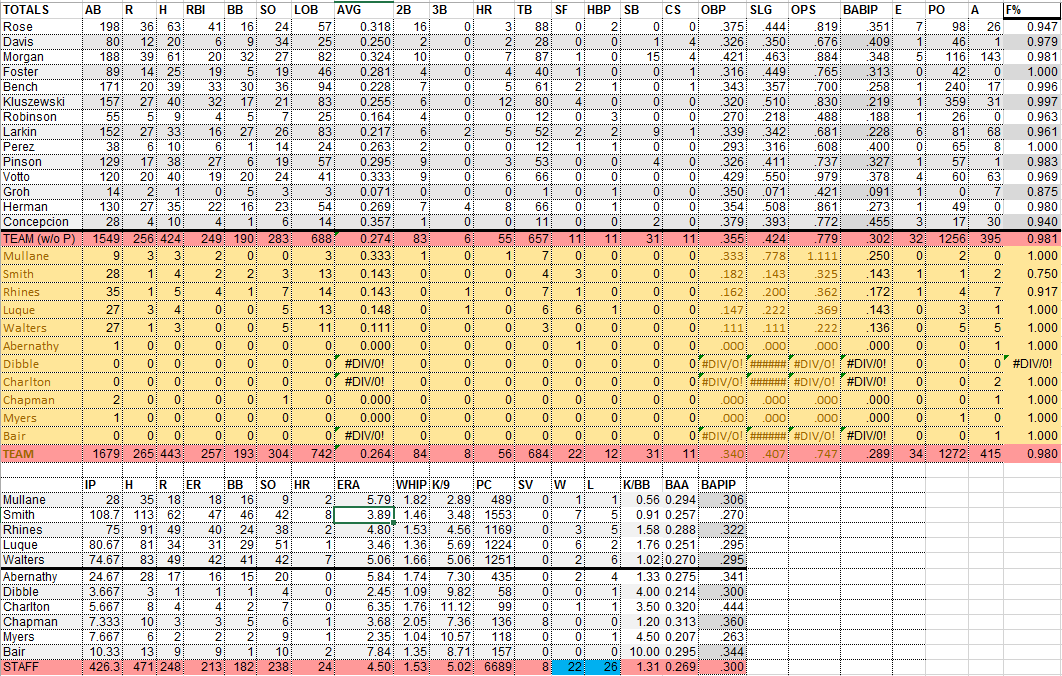Click the BAA column header
1062x676 pixels.
click(x=680, y=484)
